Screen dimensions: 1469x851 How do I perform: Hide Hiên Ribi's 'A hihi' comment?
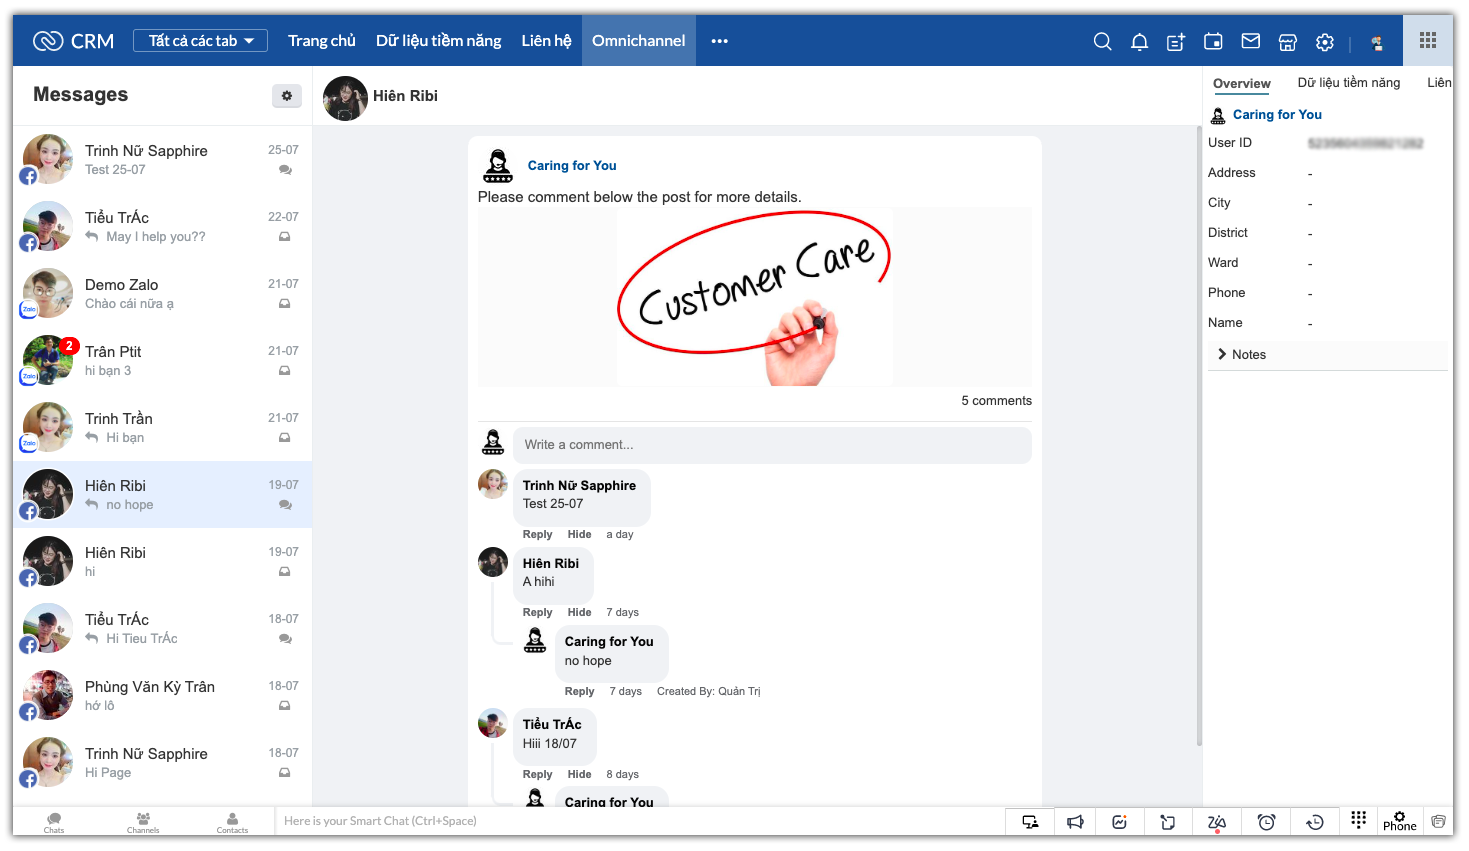pyautogui.click(x=579, y=613)
